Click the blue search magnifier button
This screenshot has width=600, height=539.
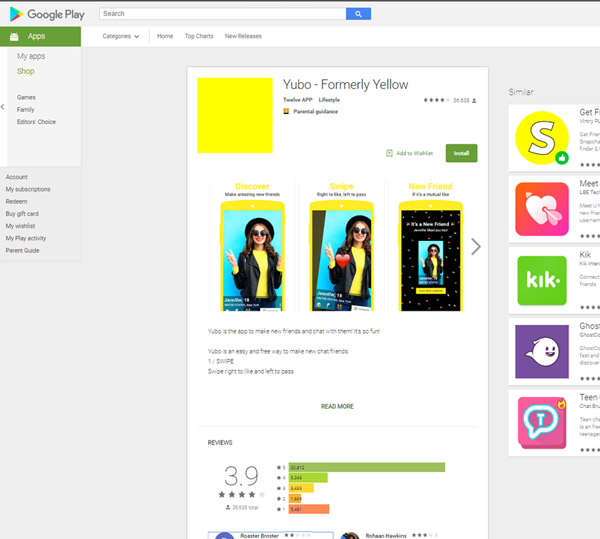tap(358, 14)
